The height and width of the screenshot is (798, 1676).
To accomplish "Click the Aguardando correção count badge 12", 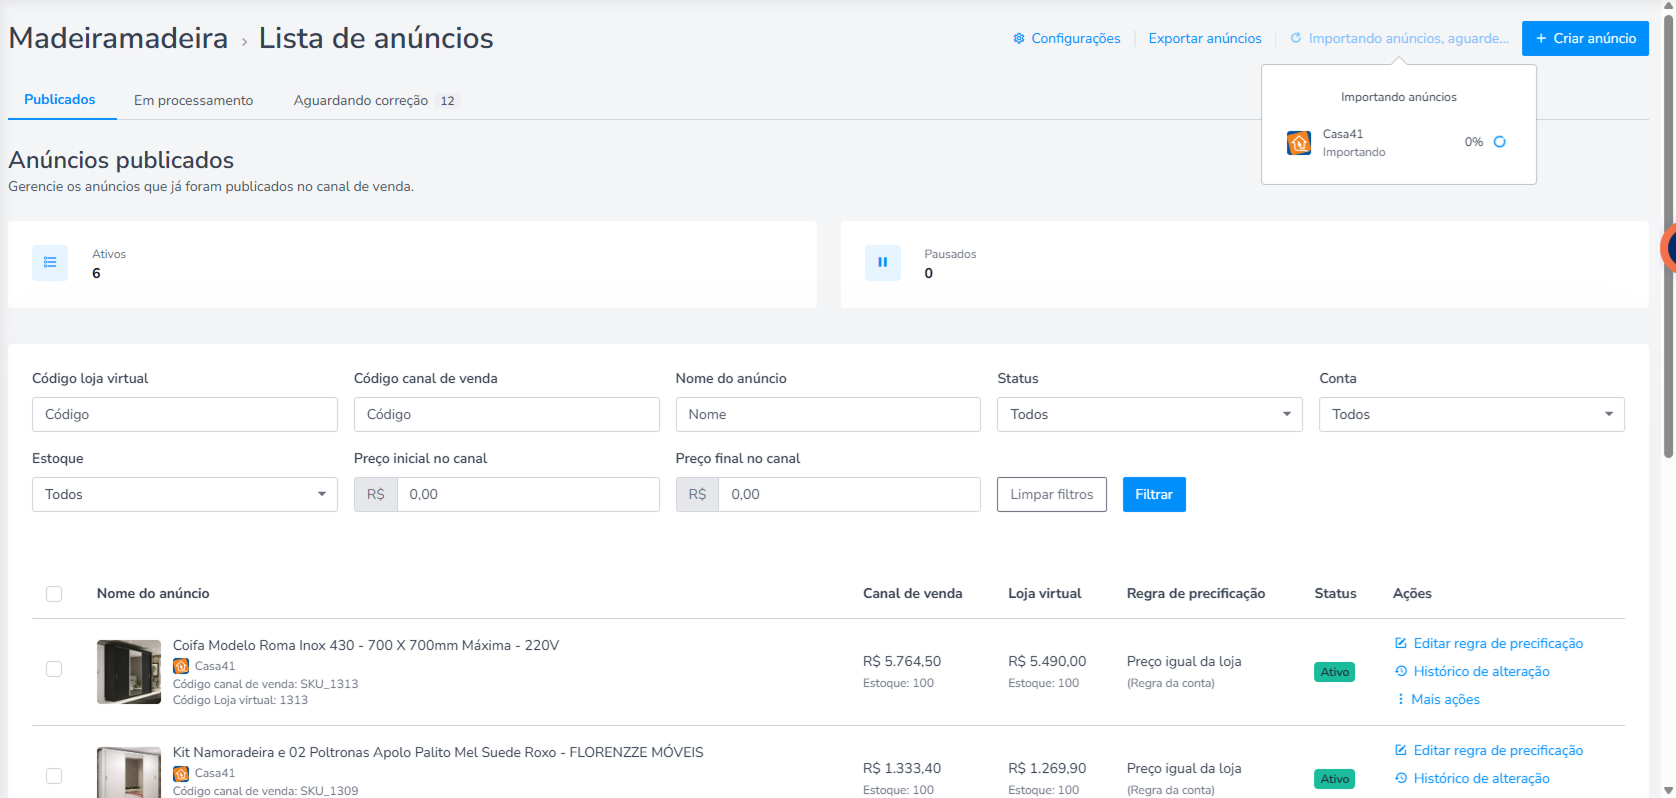I will pos(447,101).
